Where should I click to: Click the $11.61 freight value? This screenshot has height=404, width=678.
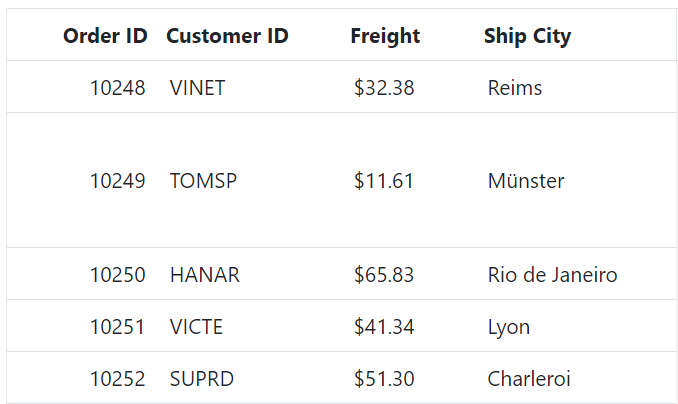click(x=384, y=181)
